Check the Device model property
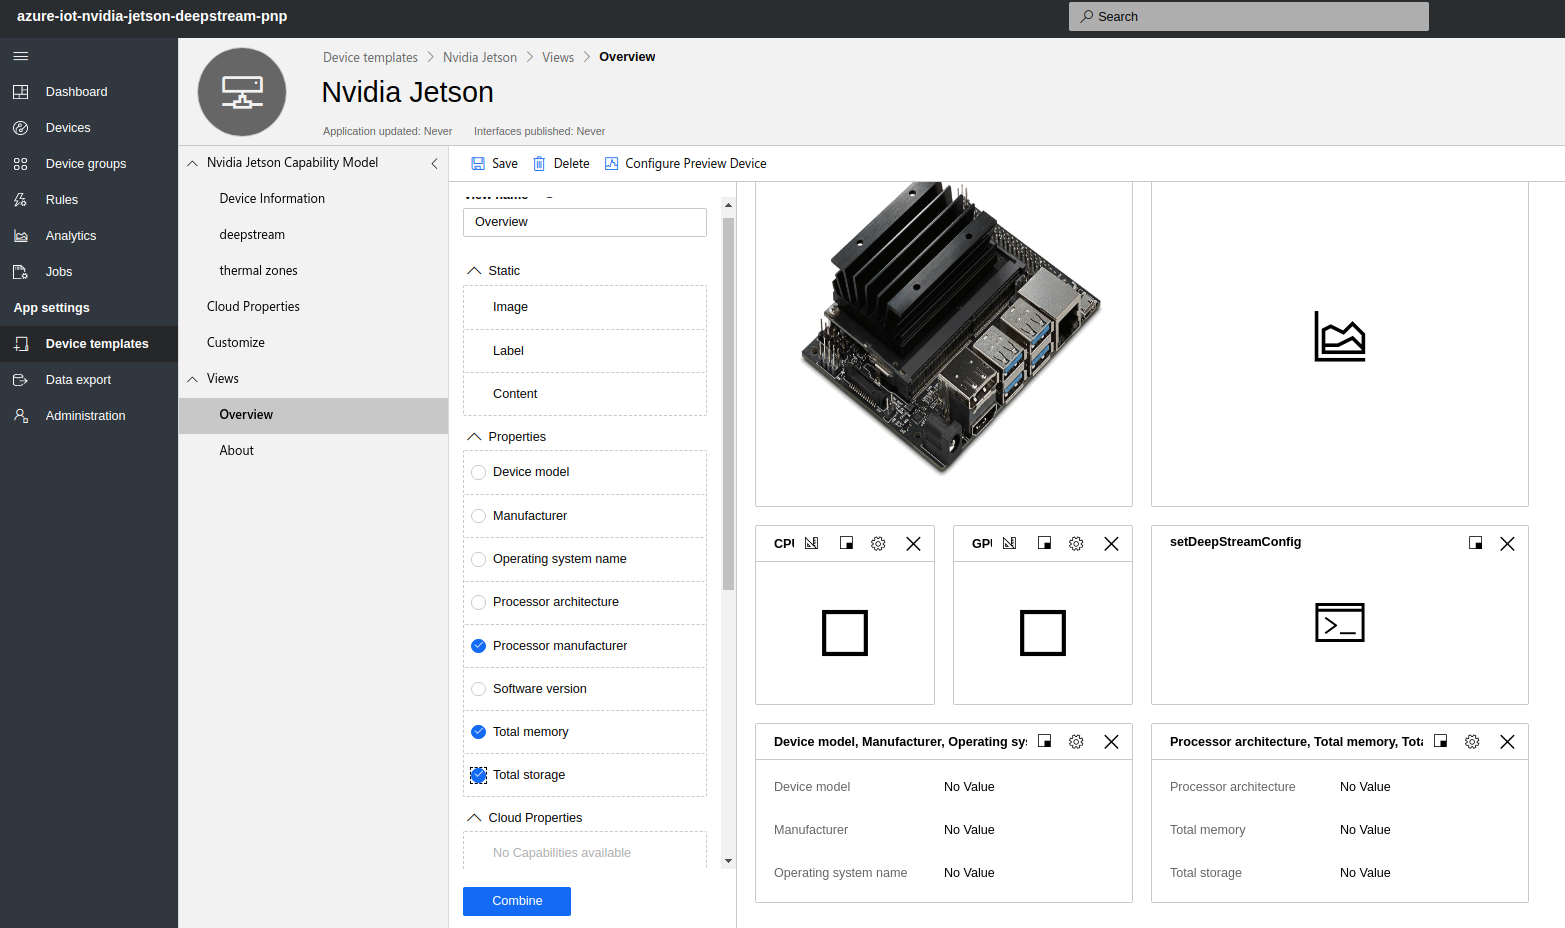Viewport: 1565px width, 928px height. click(x=478, y=472)
